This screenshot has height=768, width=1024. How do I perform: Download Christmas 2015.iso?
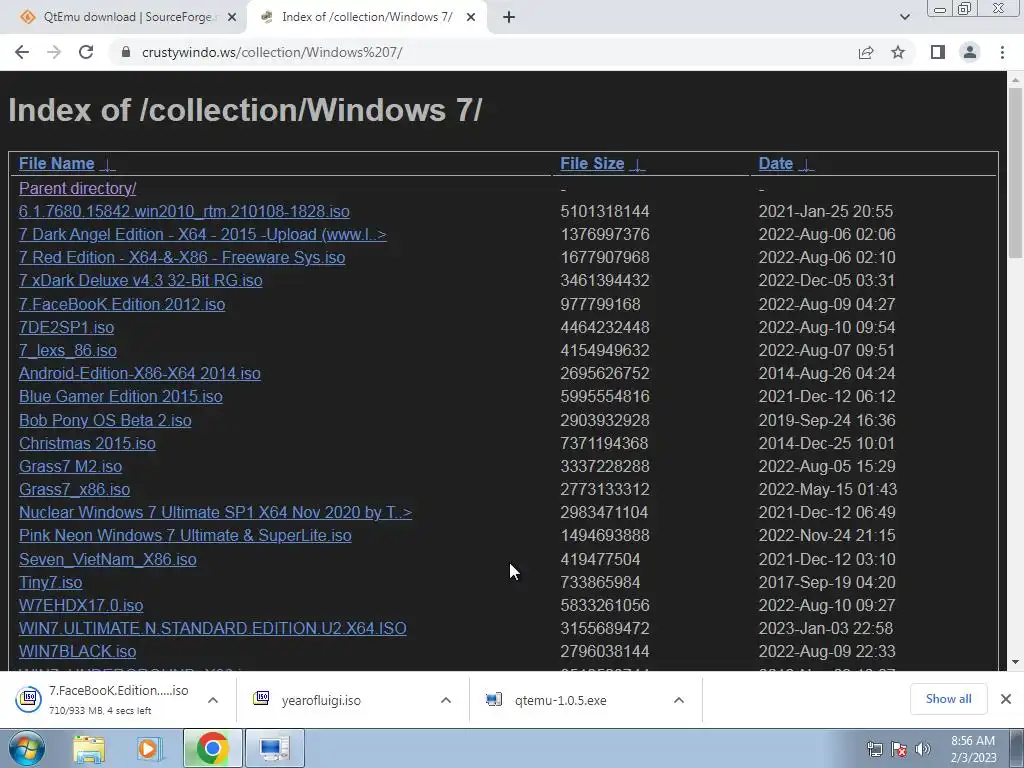pos(87,443)
